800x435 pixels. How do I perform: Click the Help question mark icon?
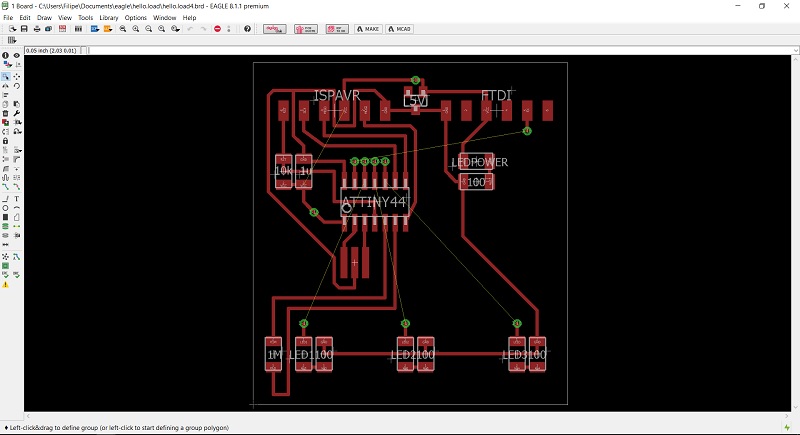pyautogui.click(x=247, y=29)
